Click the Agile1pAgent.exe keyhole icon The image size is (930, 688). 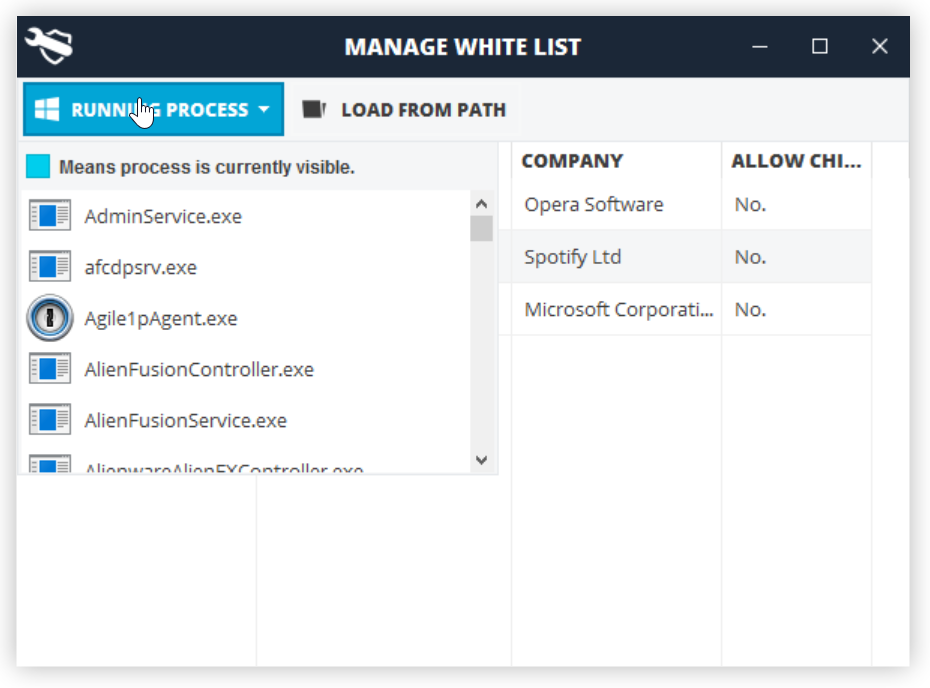[x=50, y=318]
